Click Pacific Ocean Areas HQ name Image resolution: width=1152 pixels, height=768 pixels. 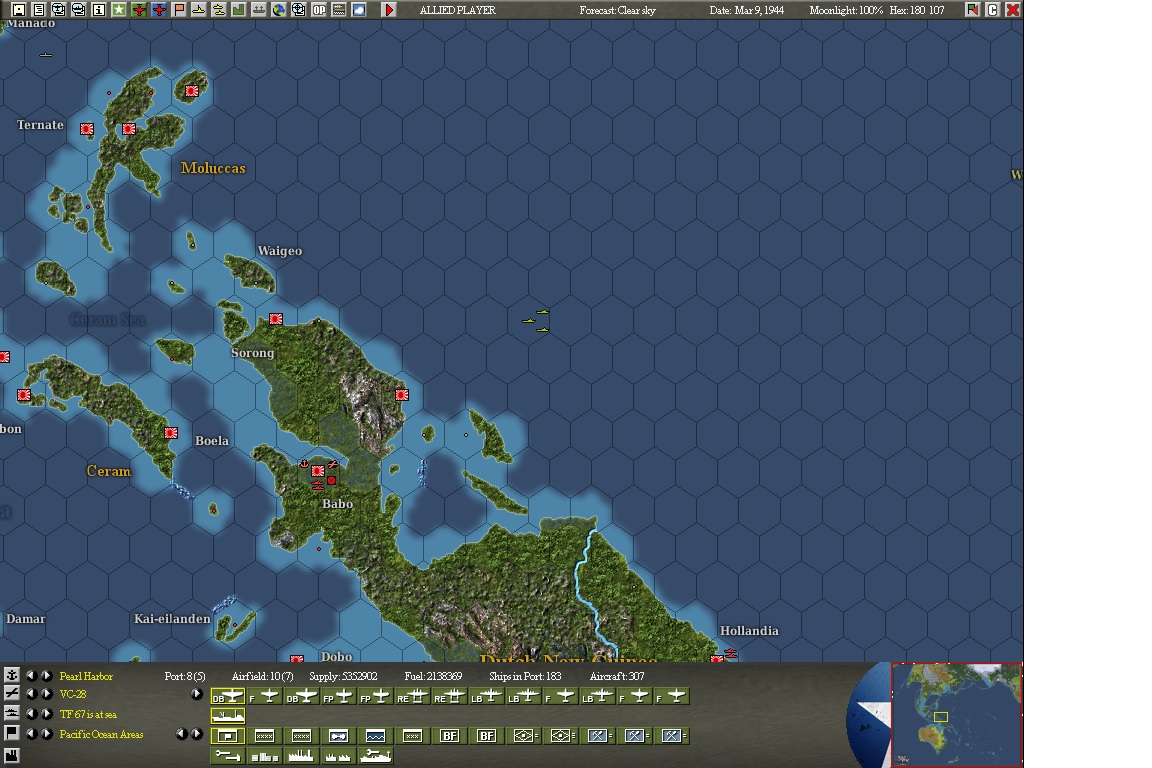click(101, 734)
